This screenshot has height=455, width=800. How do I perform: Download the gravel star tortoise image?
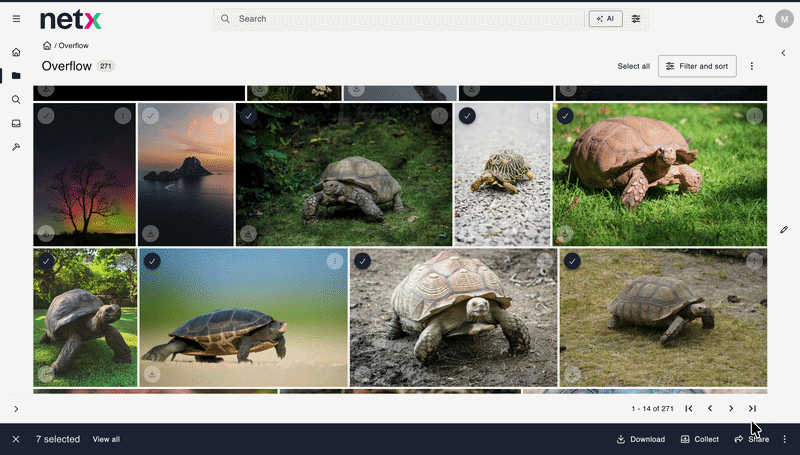(467, 234)
